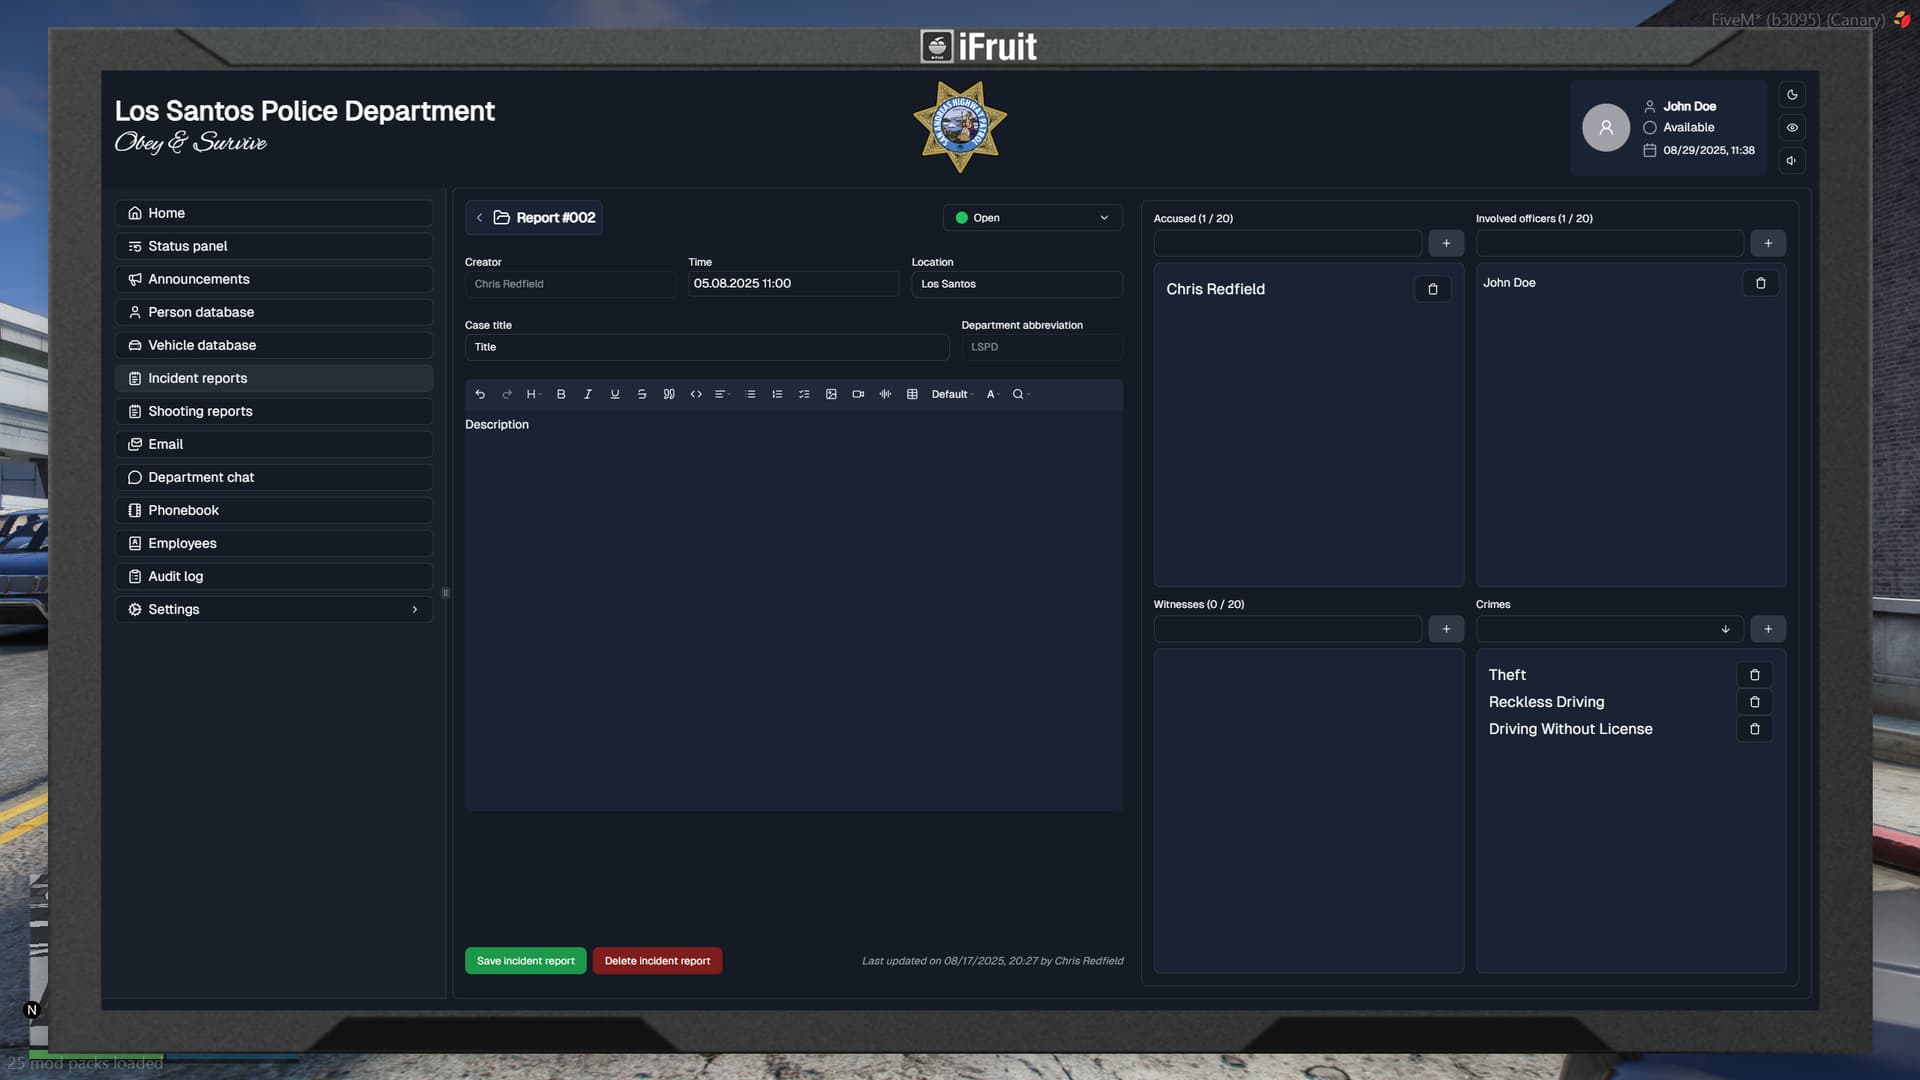This screenshot has height=1080, width=1920.
Task: Toggle the eye visibility icon
Action: tap(1792, 128)
